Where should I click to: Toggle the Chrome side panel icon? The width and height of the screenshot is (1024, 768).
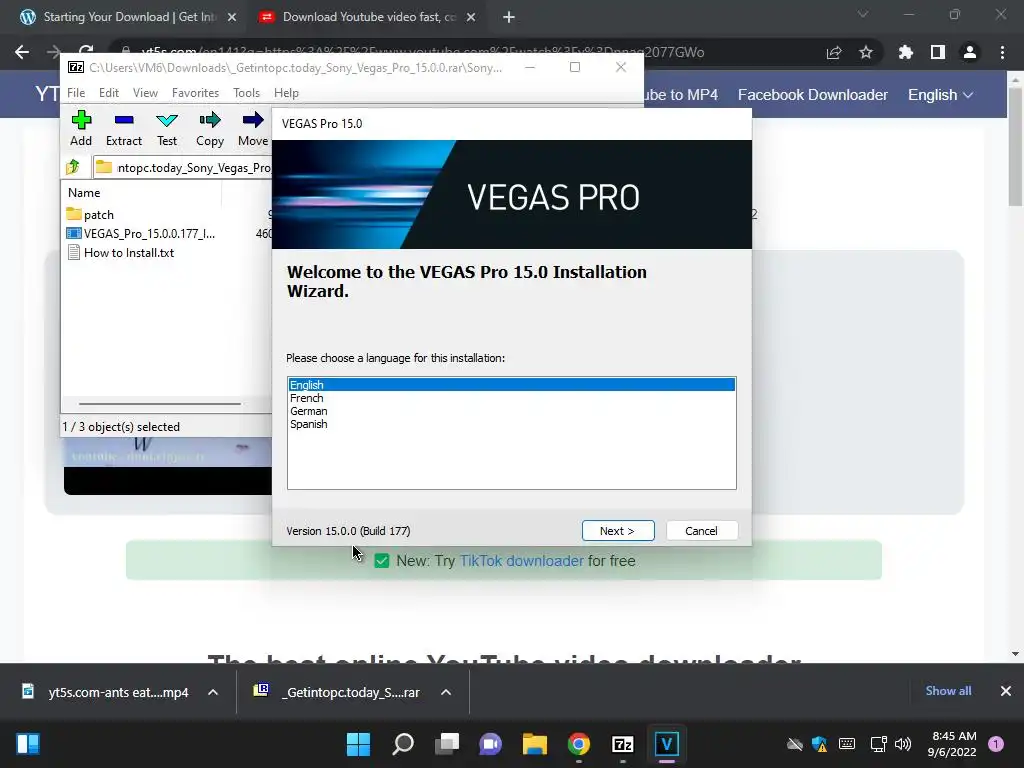tap(938, 52)
